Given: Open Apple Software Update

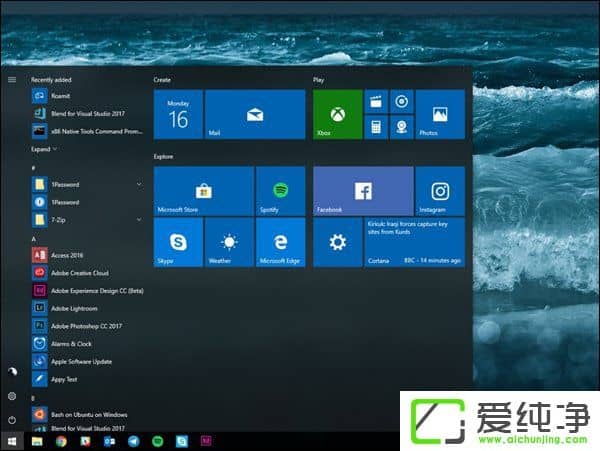Looking at the screenshot, I should click(87, 361).
